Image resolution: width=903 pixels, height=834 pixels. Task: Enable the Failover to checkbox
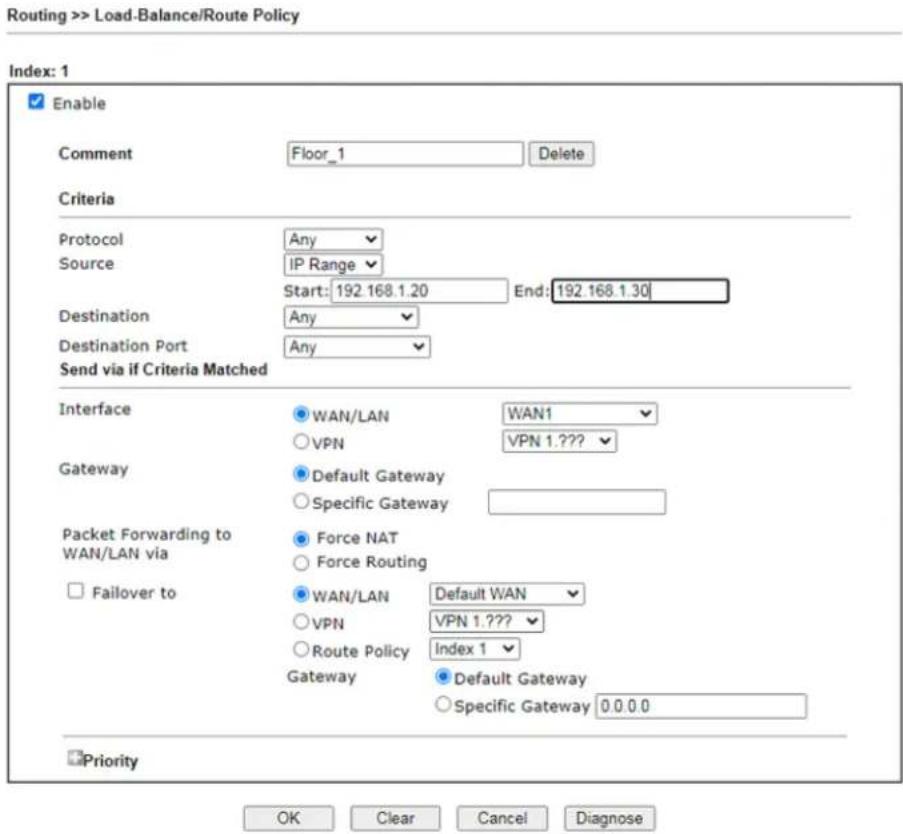click(x=75, y=591)
